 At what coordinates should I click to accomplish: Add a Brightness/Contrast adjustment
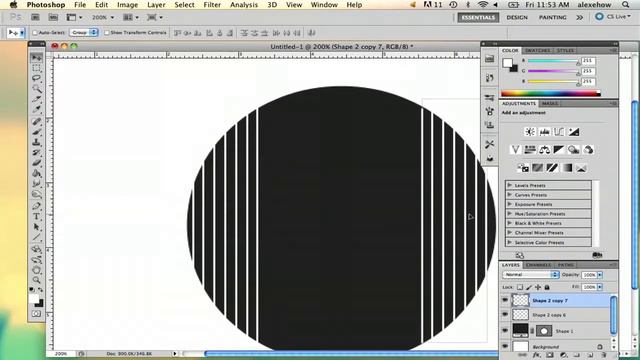(530, 132)
